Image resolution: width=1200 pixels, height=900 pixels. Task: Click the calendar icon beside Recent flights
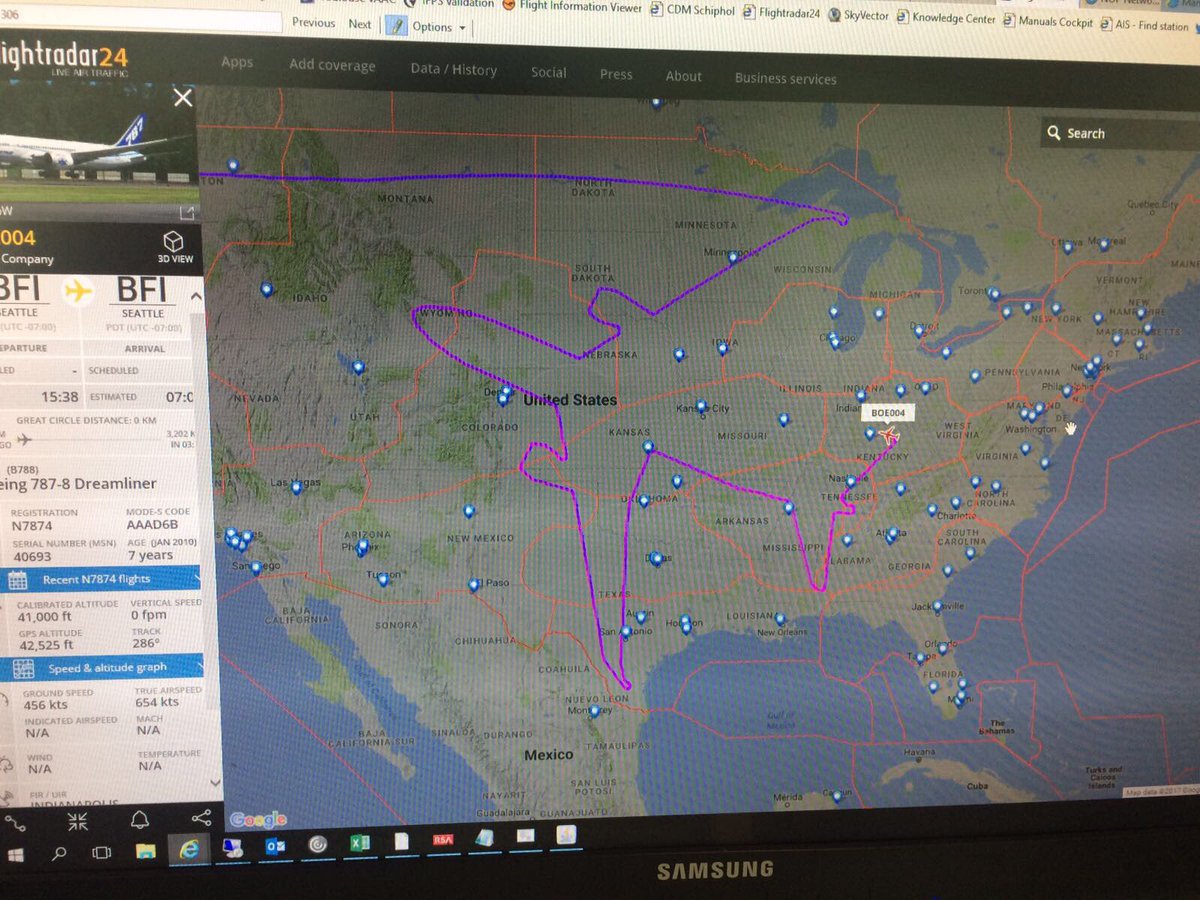coord(17,580)
